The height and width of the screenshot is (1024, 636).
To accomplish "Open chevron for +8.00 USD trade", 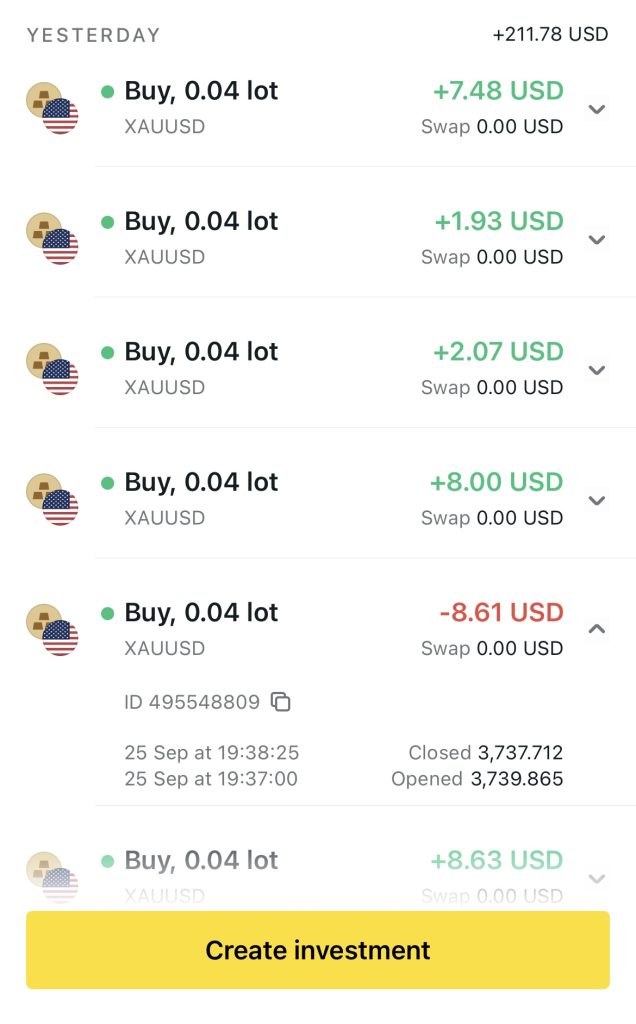I will [597, 500].
